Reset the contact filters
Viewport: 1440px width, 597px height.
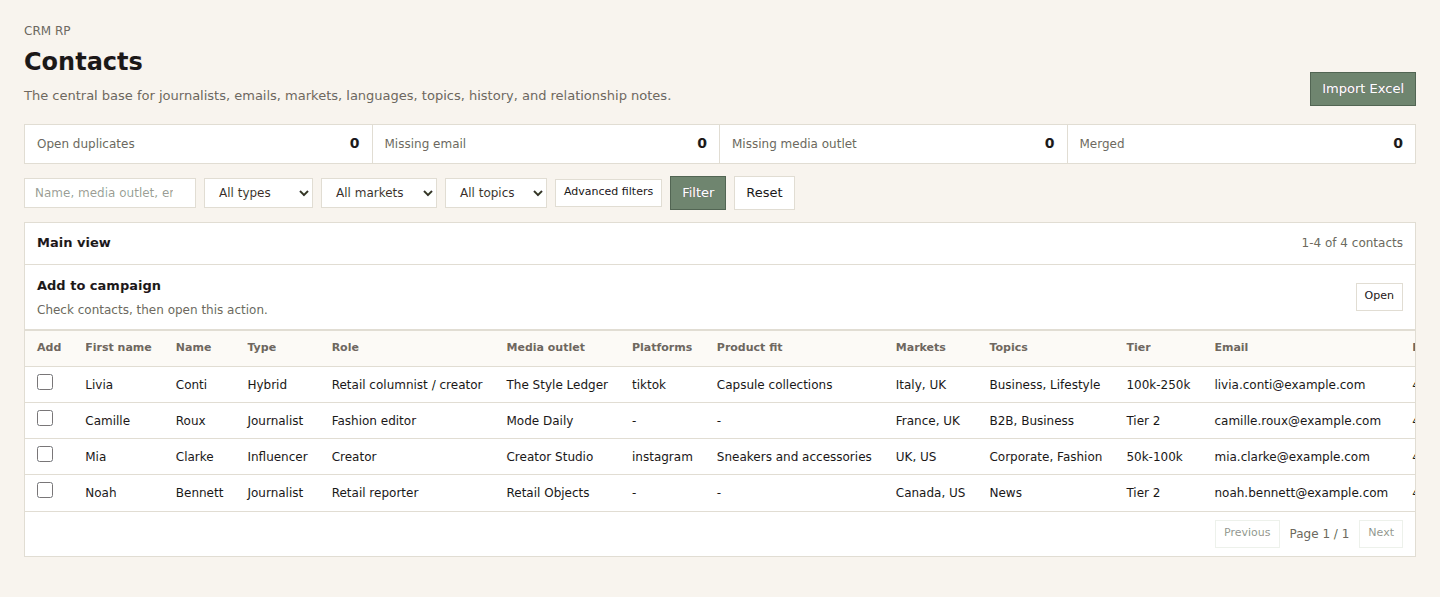click(x=764, y=193)
